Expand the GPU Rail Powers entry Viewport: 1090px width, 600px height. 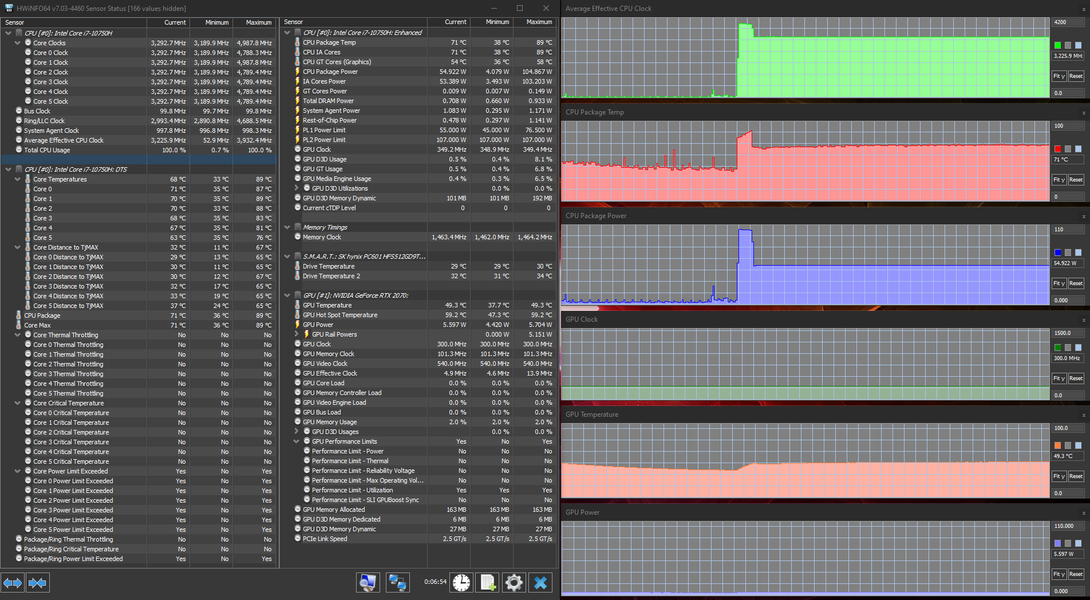(x=297, y=334)
